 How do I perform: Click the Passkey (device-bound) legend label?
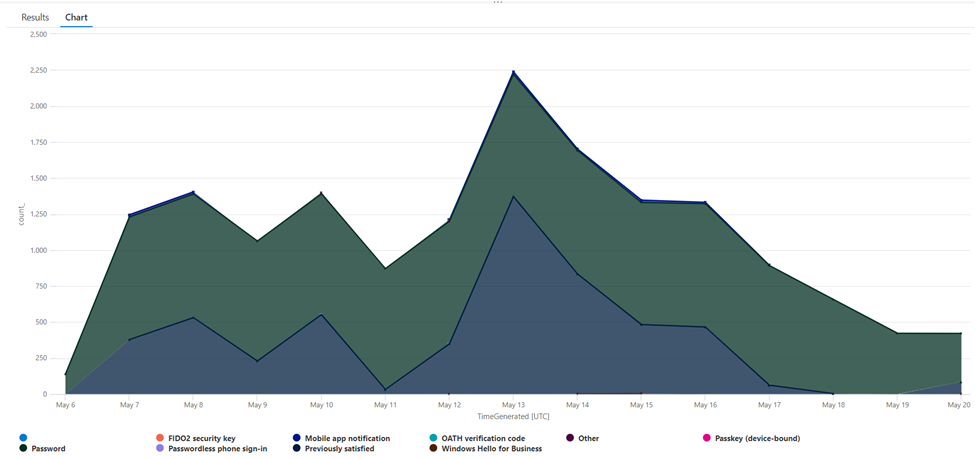(757, 438)
